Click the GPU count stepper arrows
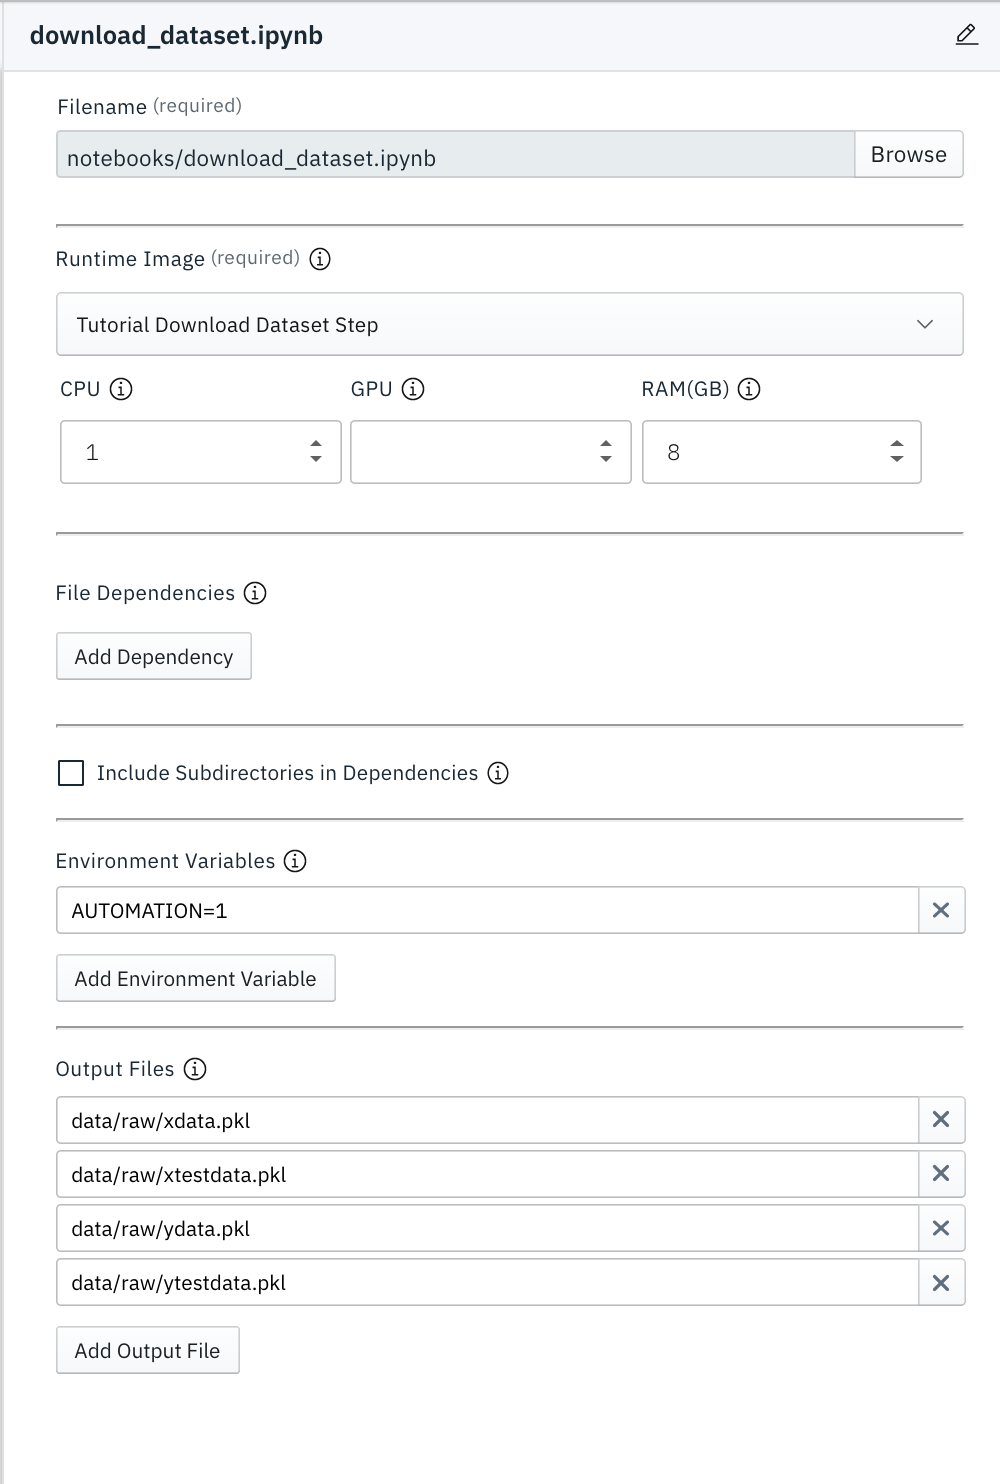Viewport: 1000px width, 1484px height. click(x=606, y=452)
